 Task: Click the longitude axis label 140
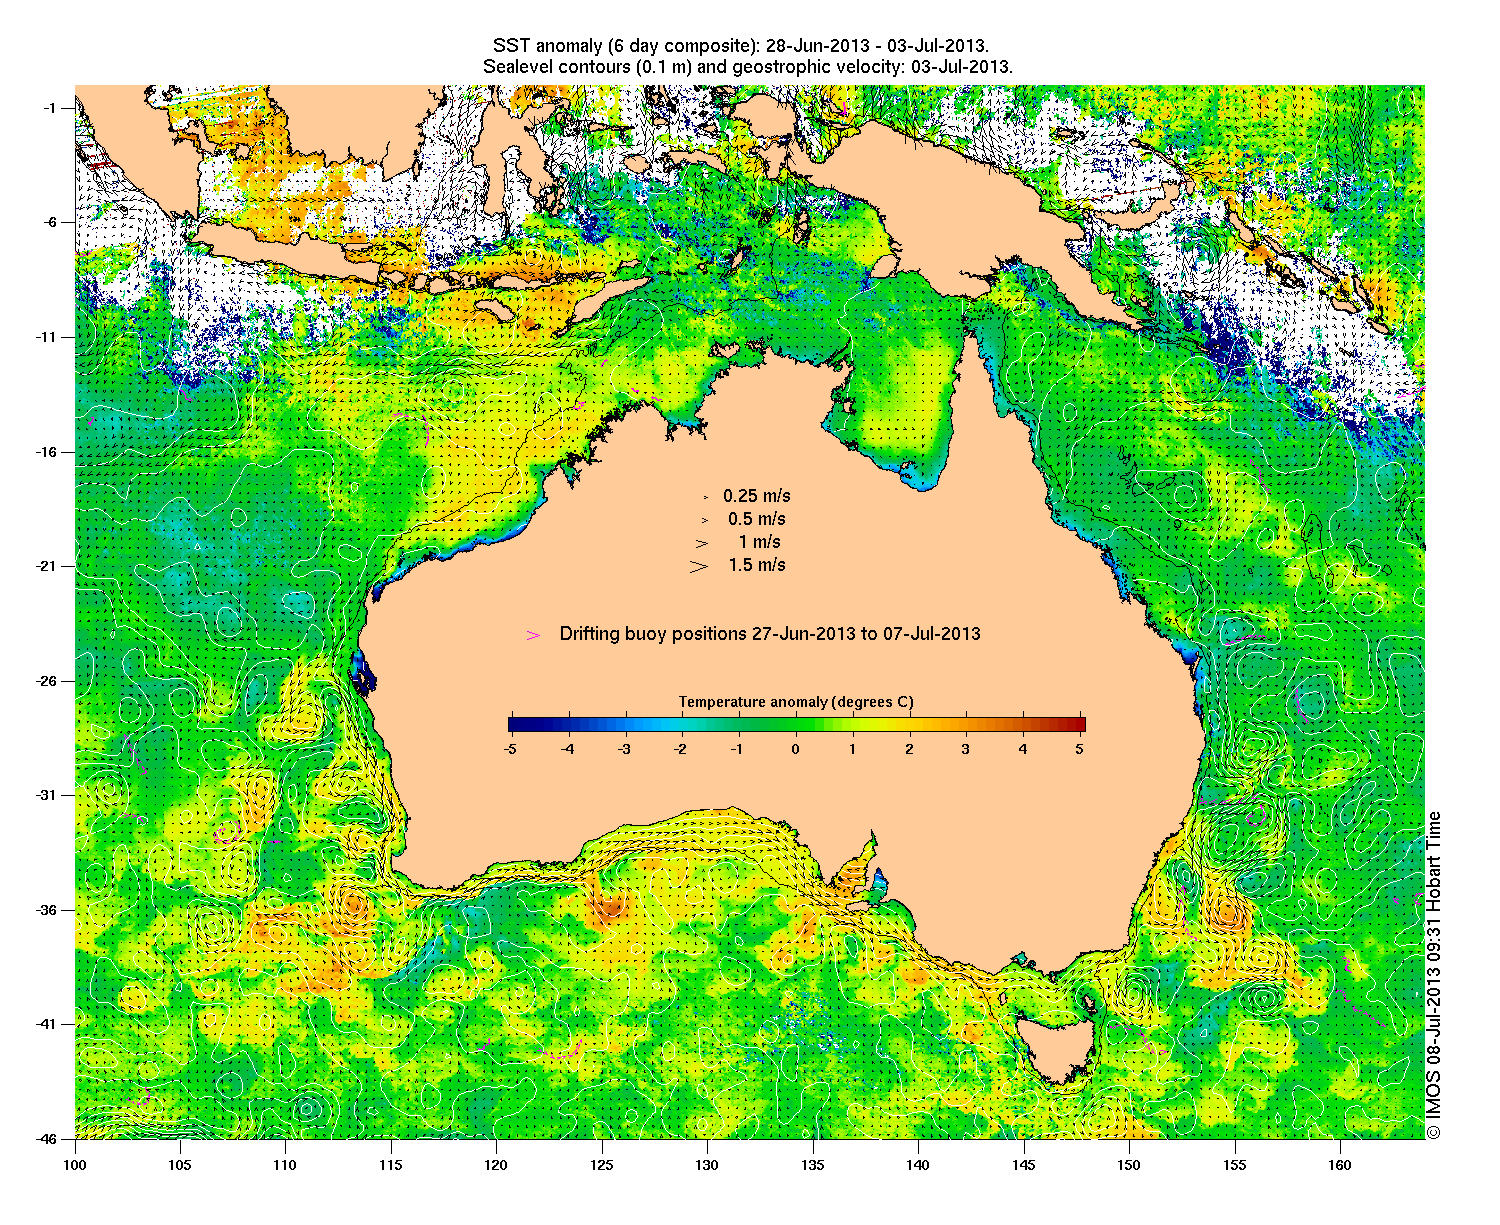tap(918, 1165)
